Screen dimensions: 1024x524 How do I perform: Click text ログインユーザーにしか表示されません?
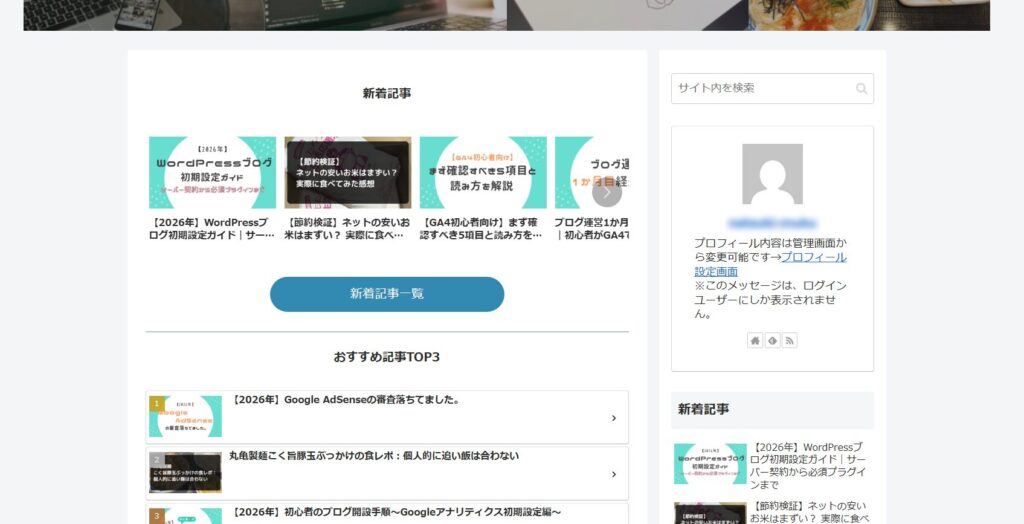coord(771,300)
